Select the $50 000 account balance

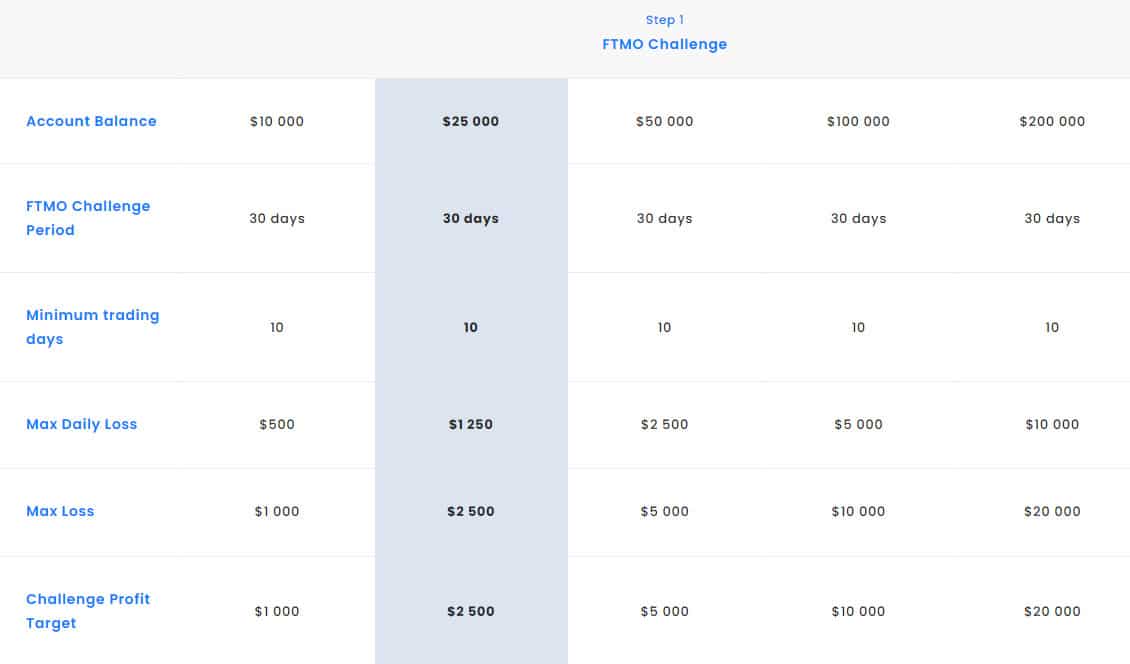(664, 121)
